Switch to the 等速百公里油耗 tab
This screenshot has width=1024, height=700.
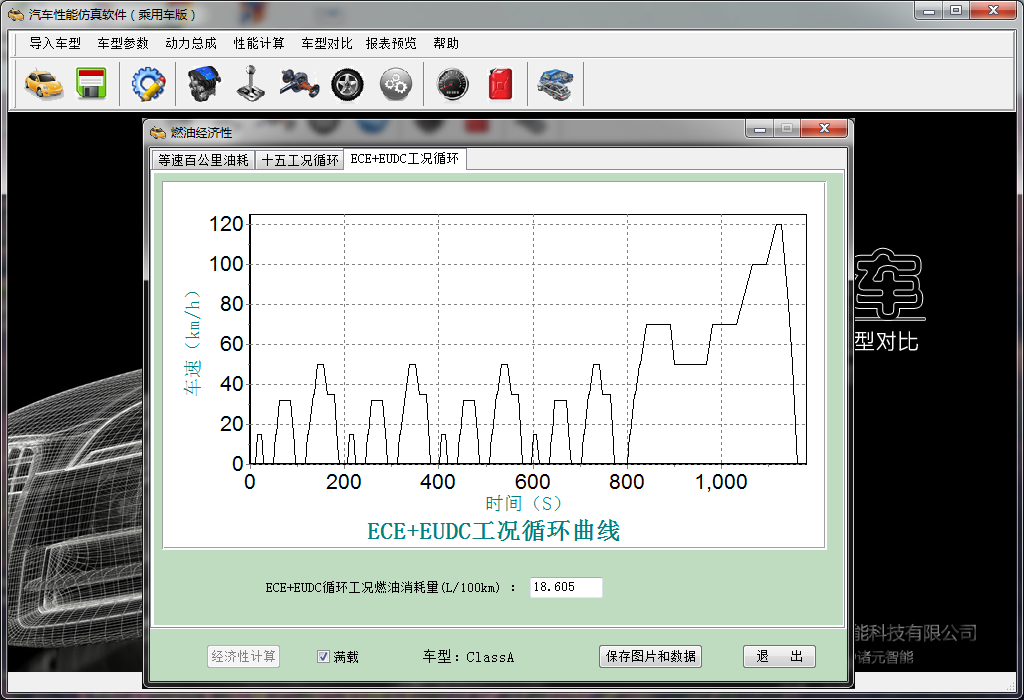point(203,160)
